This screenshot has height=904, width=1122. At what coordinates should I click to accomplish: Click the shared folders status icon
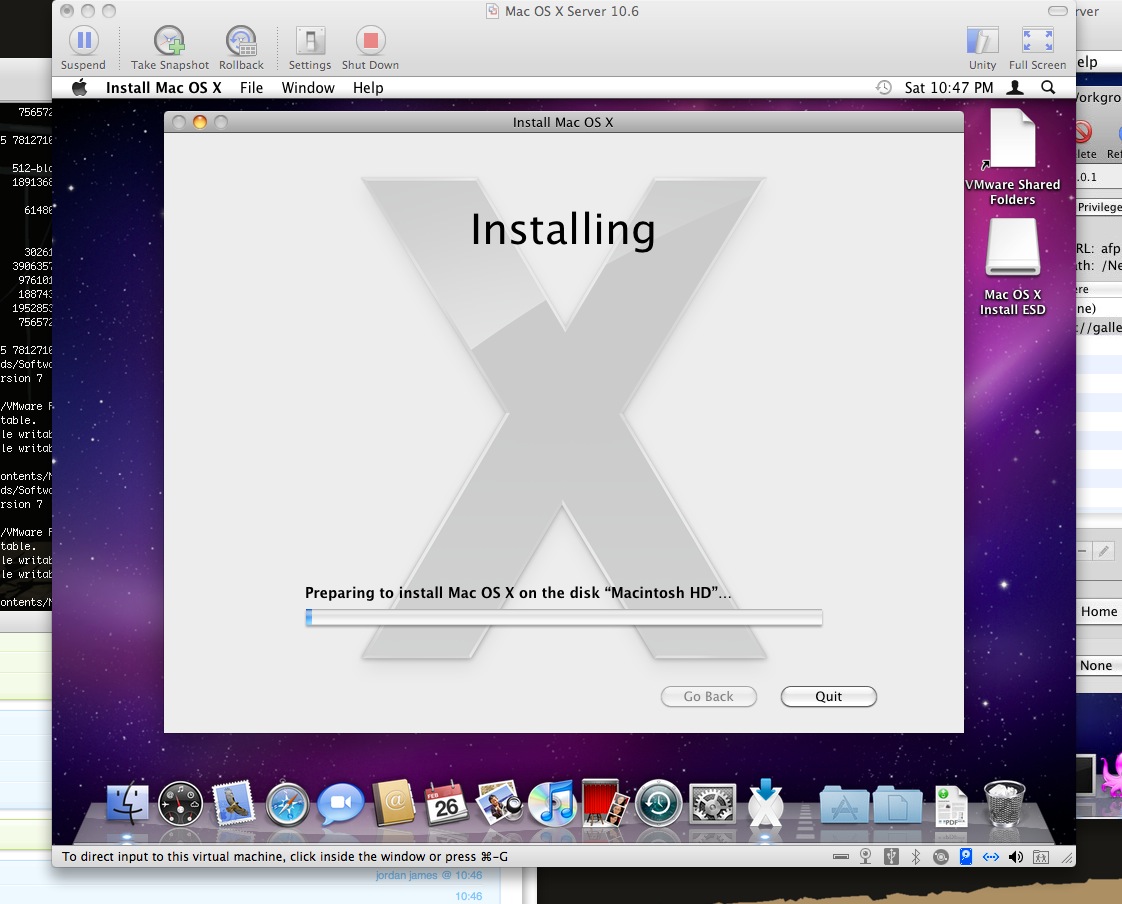point(1041,857)
